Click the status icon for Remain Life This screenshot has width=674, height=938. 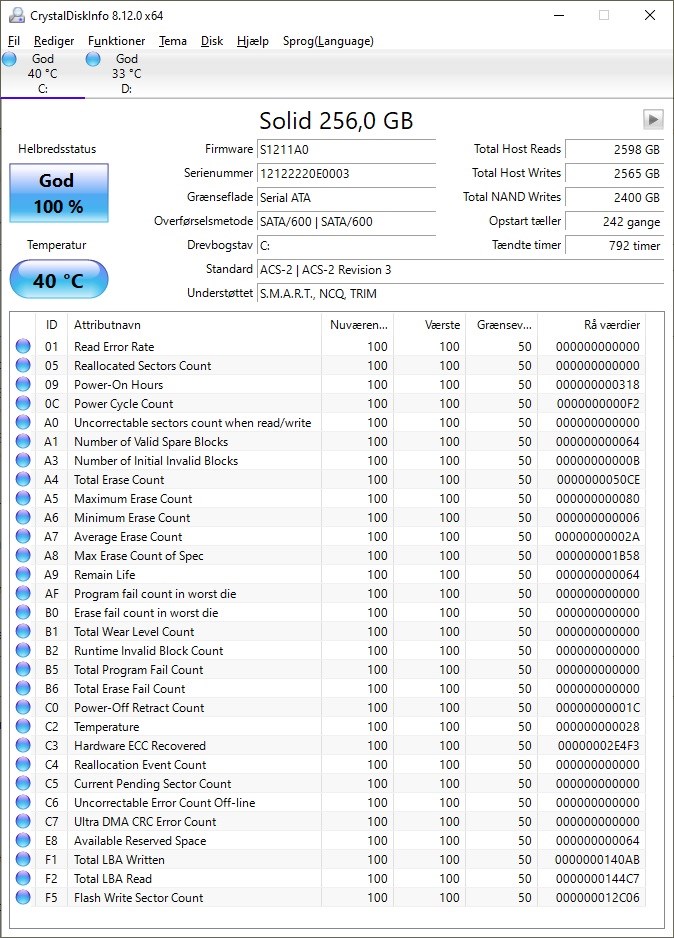coord(23,574)
